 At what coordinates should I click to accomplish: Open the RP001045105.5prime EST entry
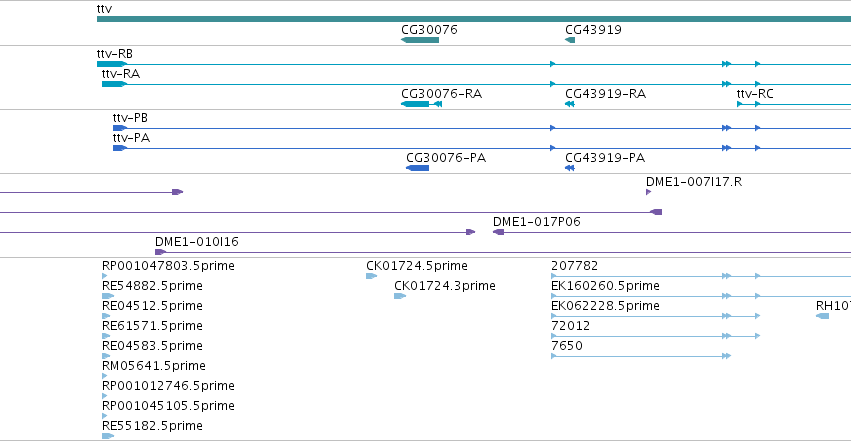(x=168, y=406)
